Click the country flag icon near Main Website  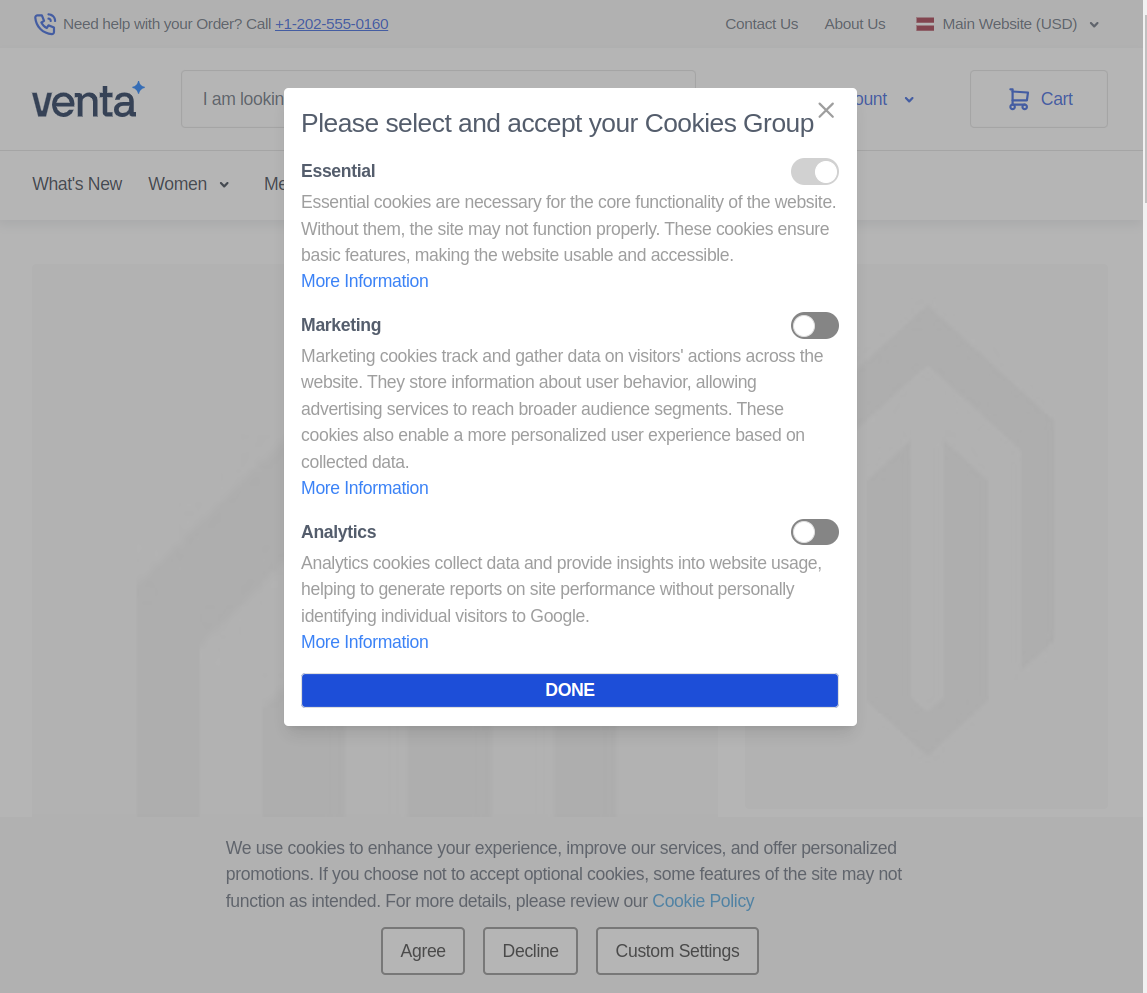coord(924,23)
